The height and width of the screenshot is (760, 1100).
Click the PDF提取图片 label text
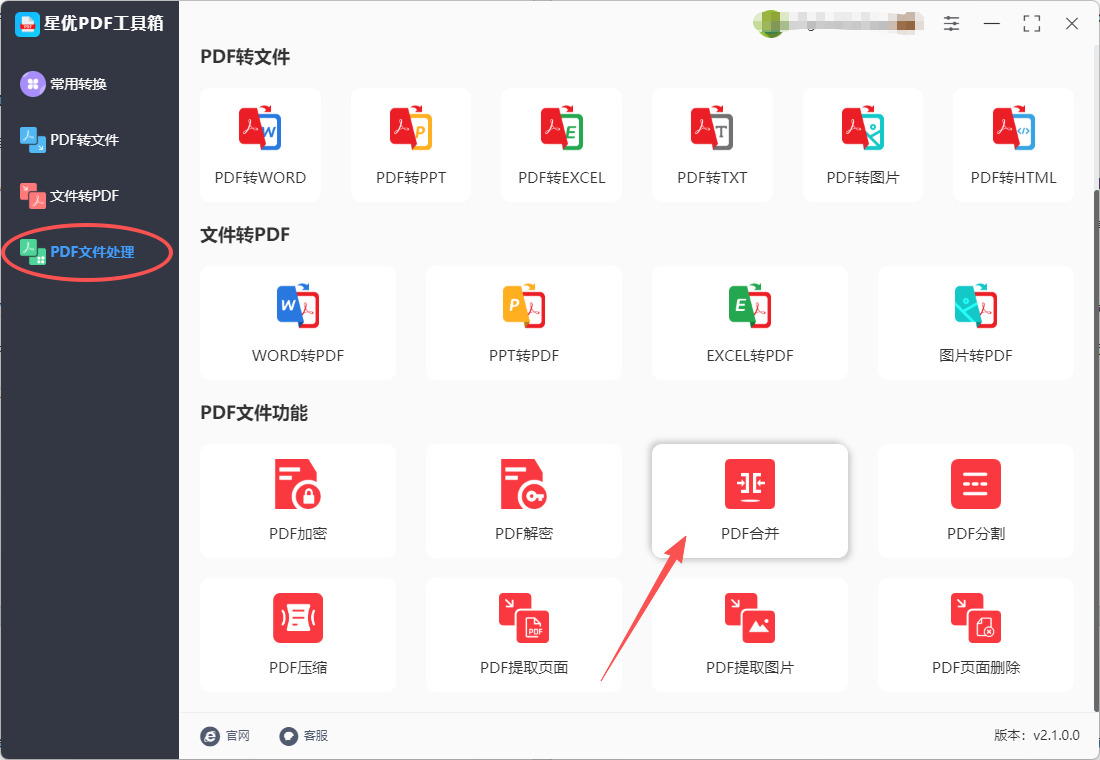tap(750, 667)
